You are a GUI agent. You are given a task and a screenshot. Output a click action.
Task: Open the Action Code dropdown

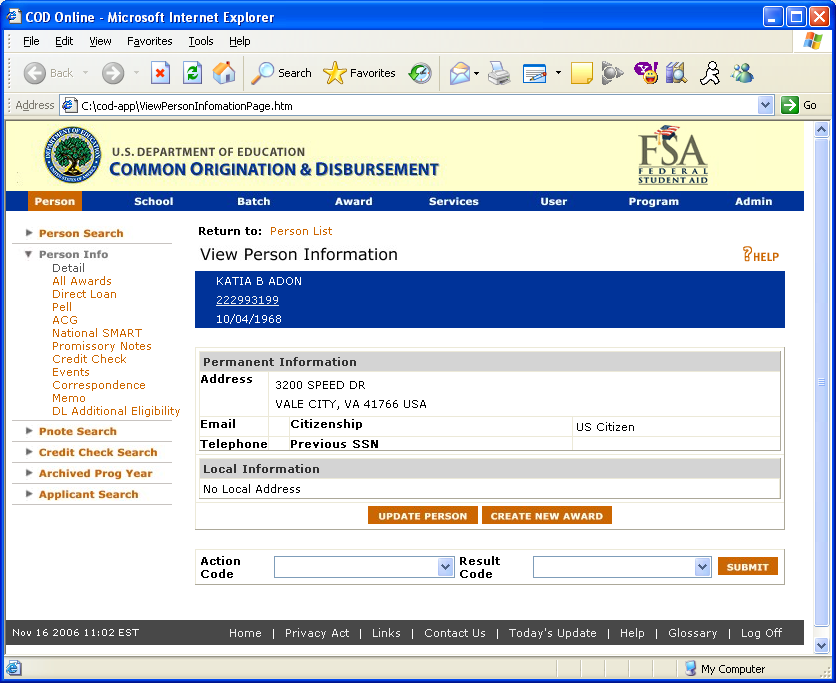tap(446, 567)
